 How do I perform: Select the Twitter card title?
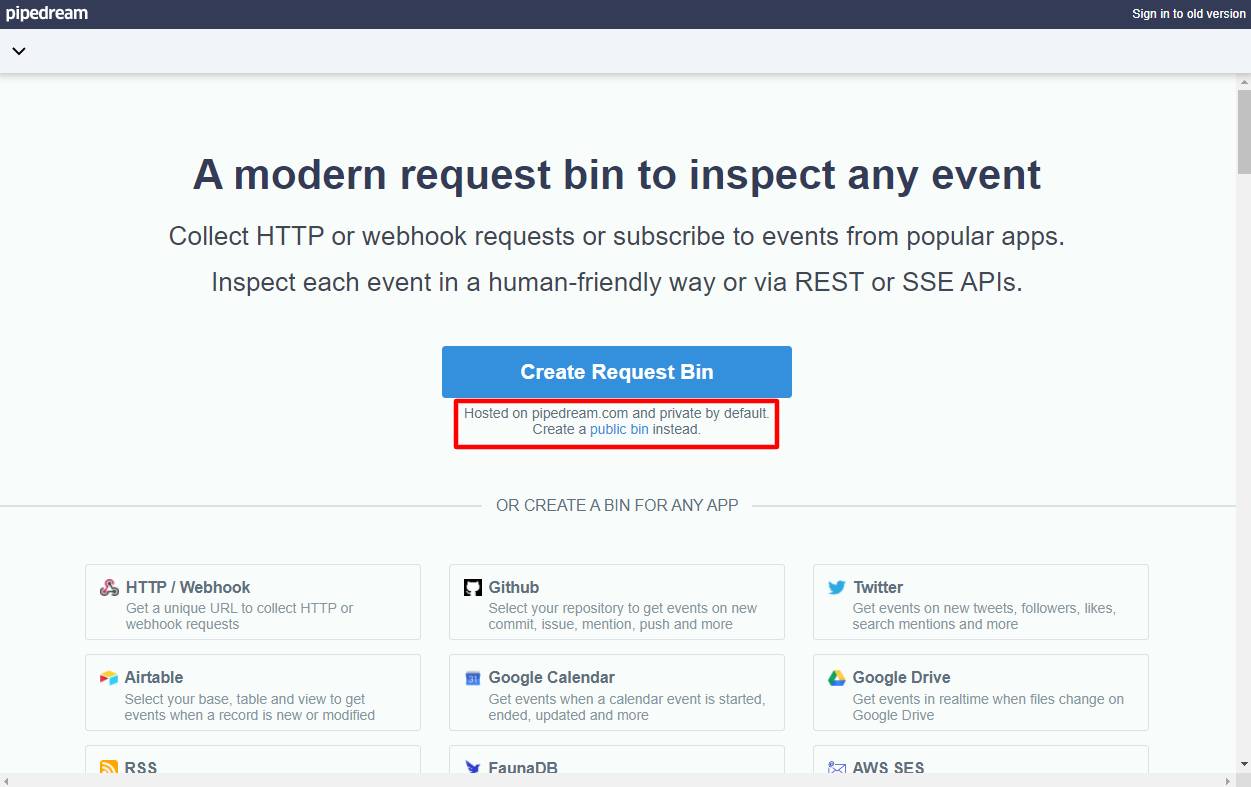coord(878,587)
